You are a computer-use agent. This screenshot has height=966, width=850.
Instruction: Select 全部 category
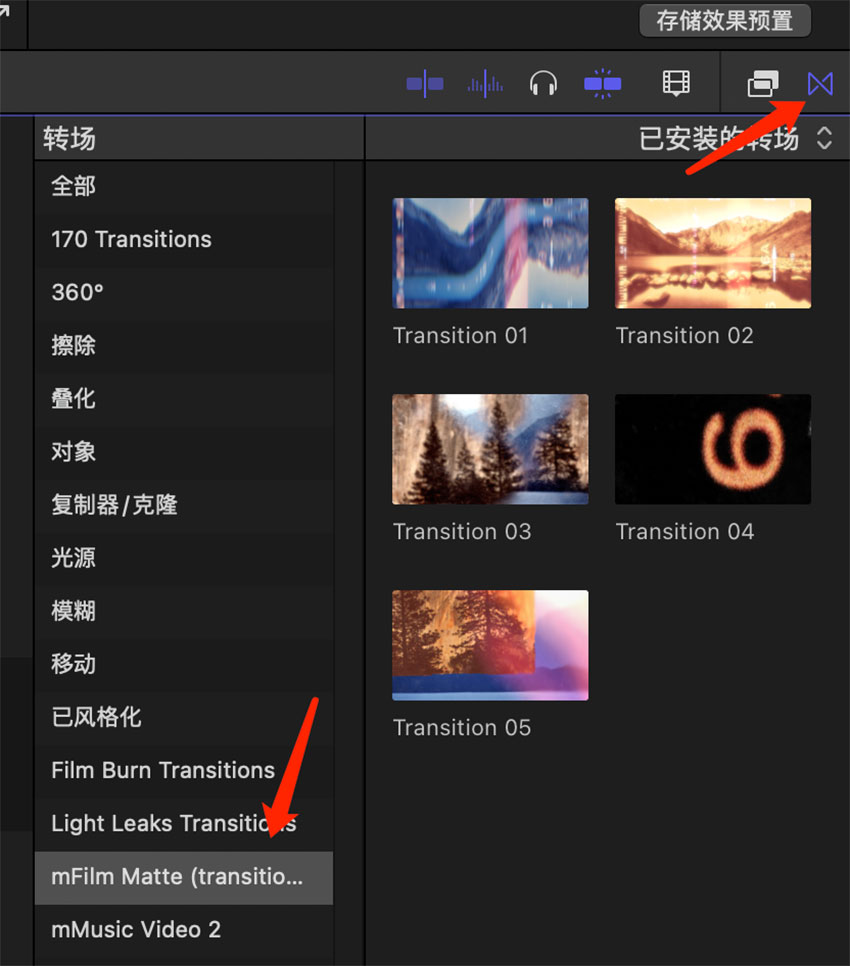184,186
